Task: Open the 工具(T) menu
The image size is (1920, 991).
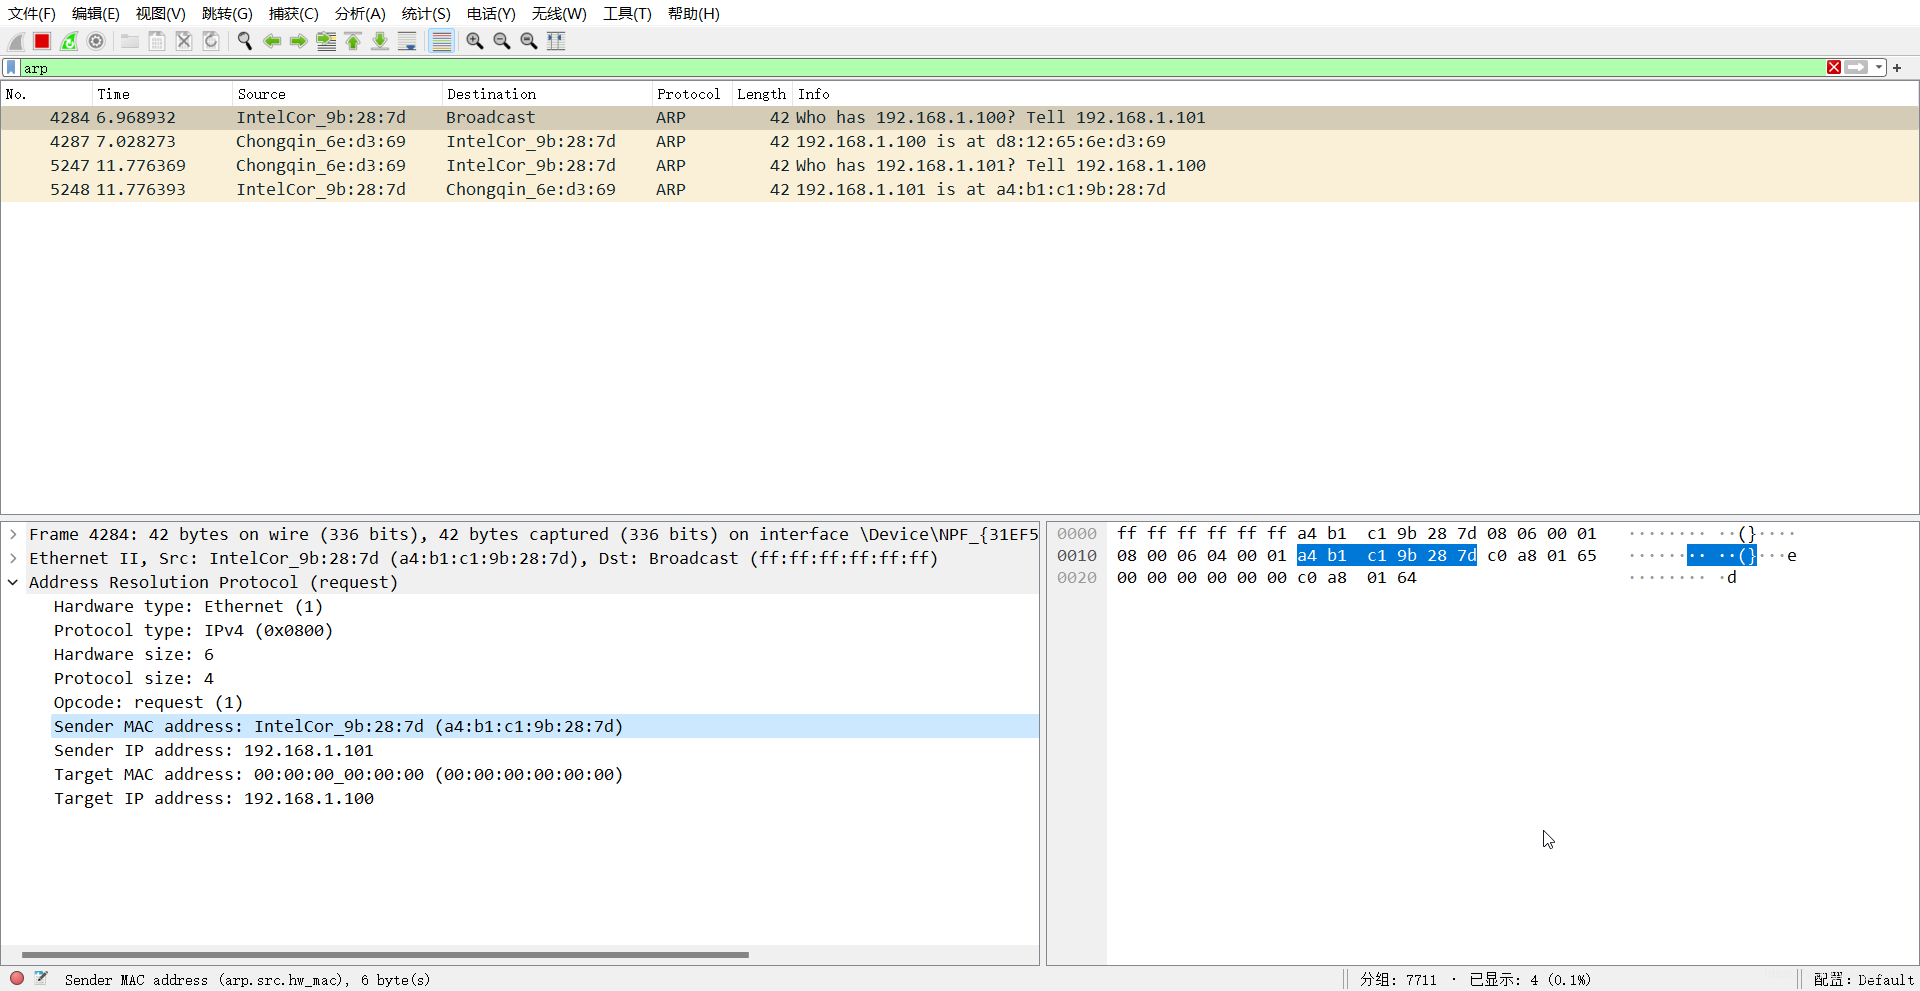Action: pos(627,14)
